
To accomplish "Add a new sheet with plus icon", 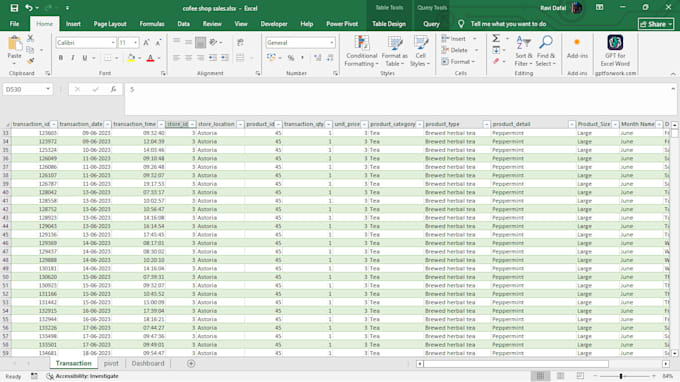I will coord(191,363).
